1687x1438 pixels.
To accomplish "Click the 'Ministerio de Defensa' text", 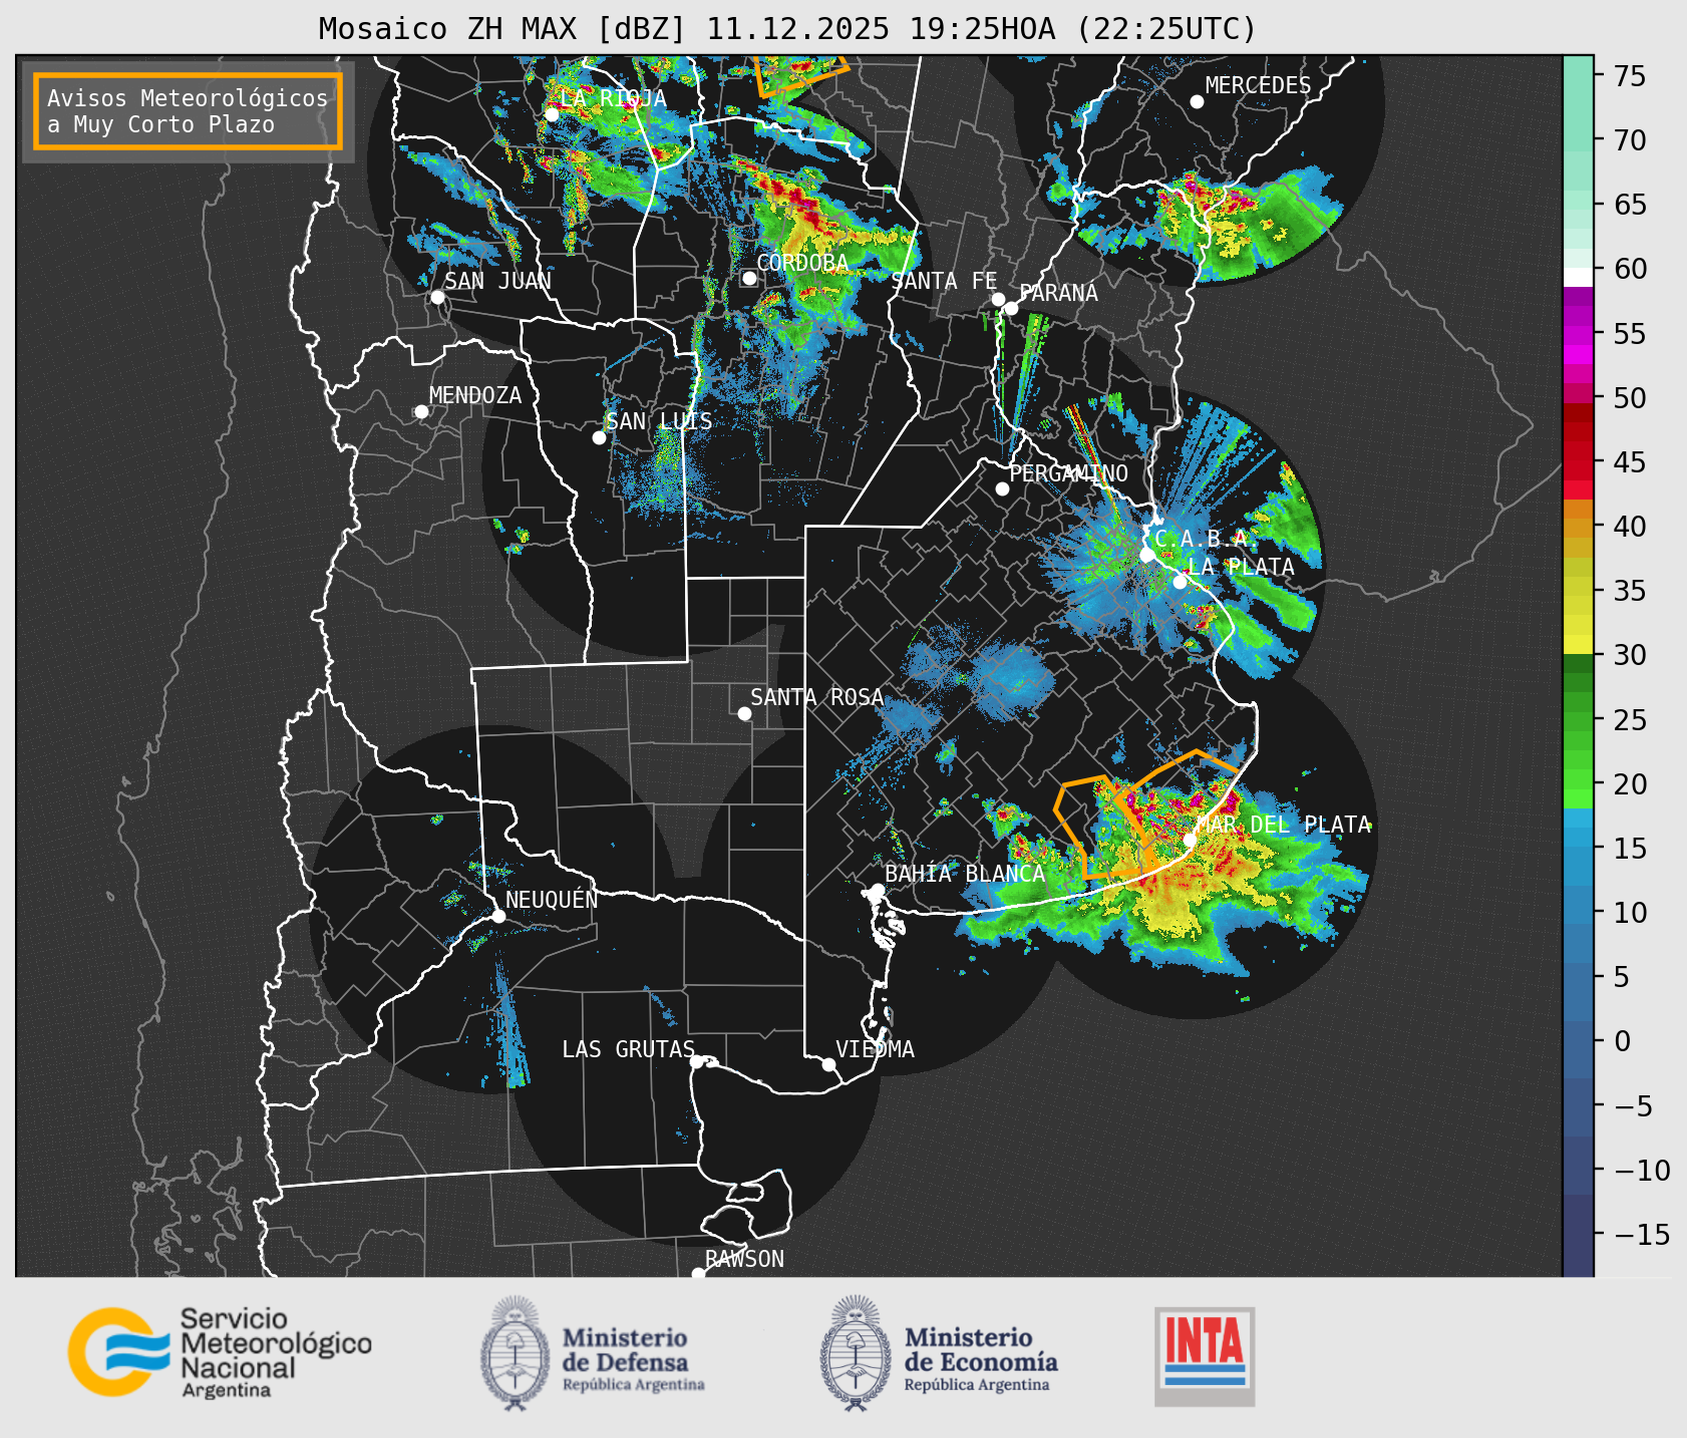I will click(626, 1350).
